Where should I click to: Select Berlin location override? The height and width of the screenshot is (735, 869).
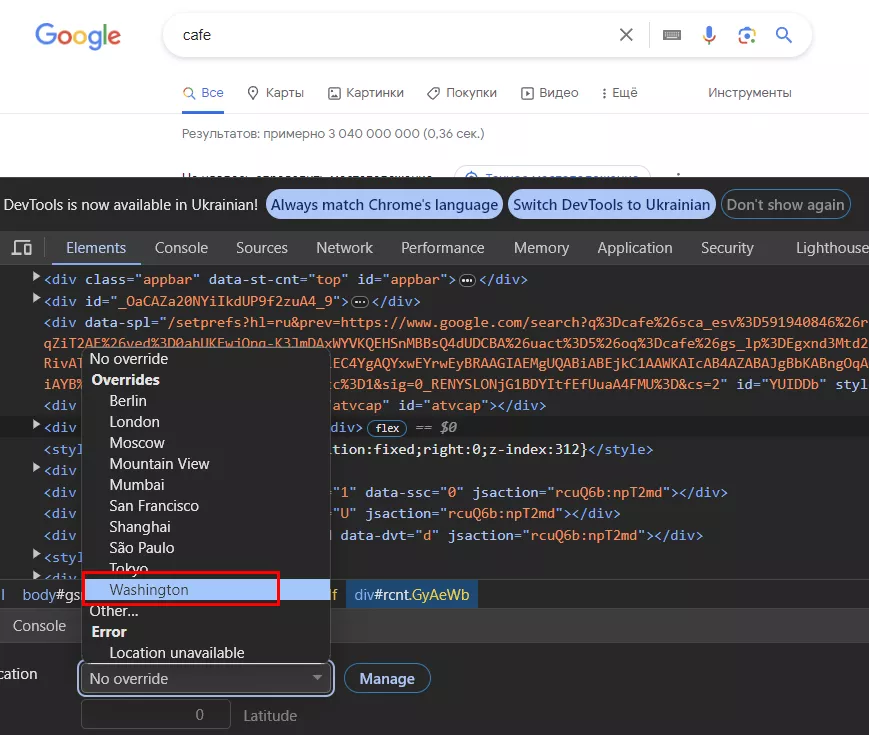point(206,401)
